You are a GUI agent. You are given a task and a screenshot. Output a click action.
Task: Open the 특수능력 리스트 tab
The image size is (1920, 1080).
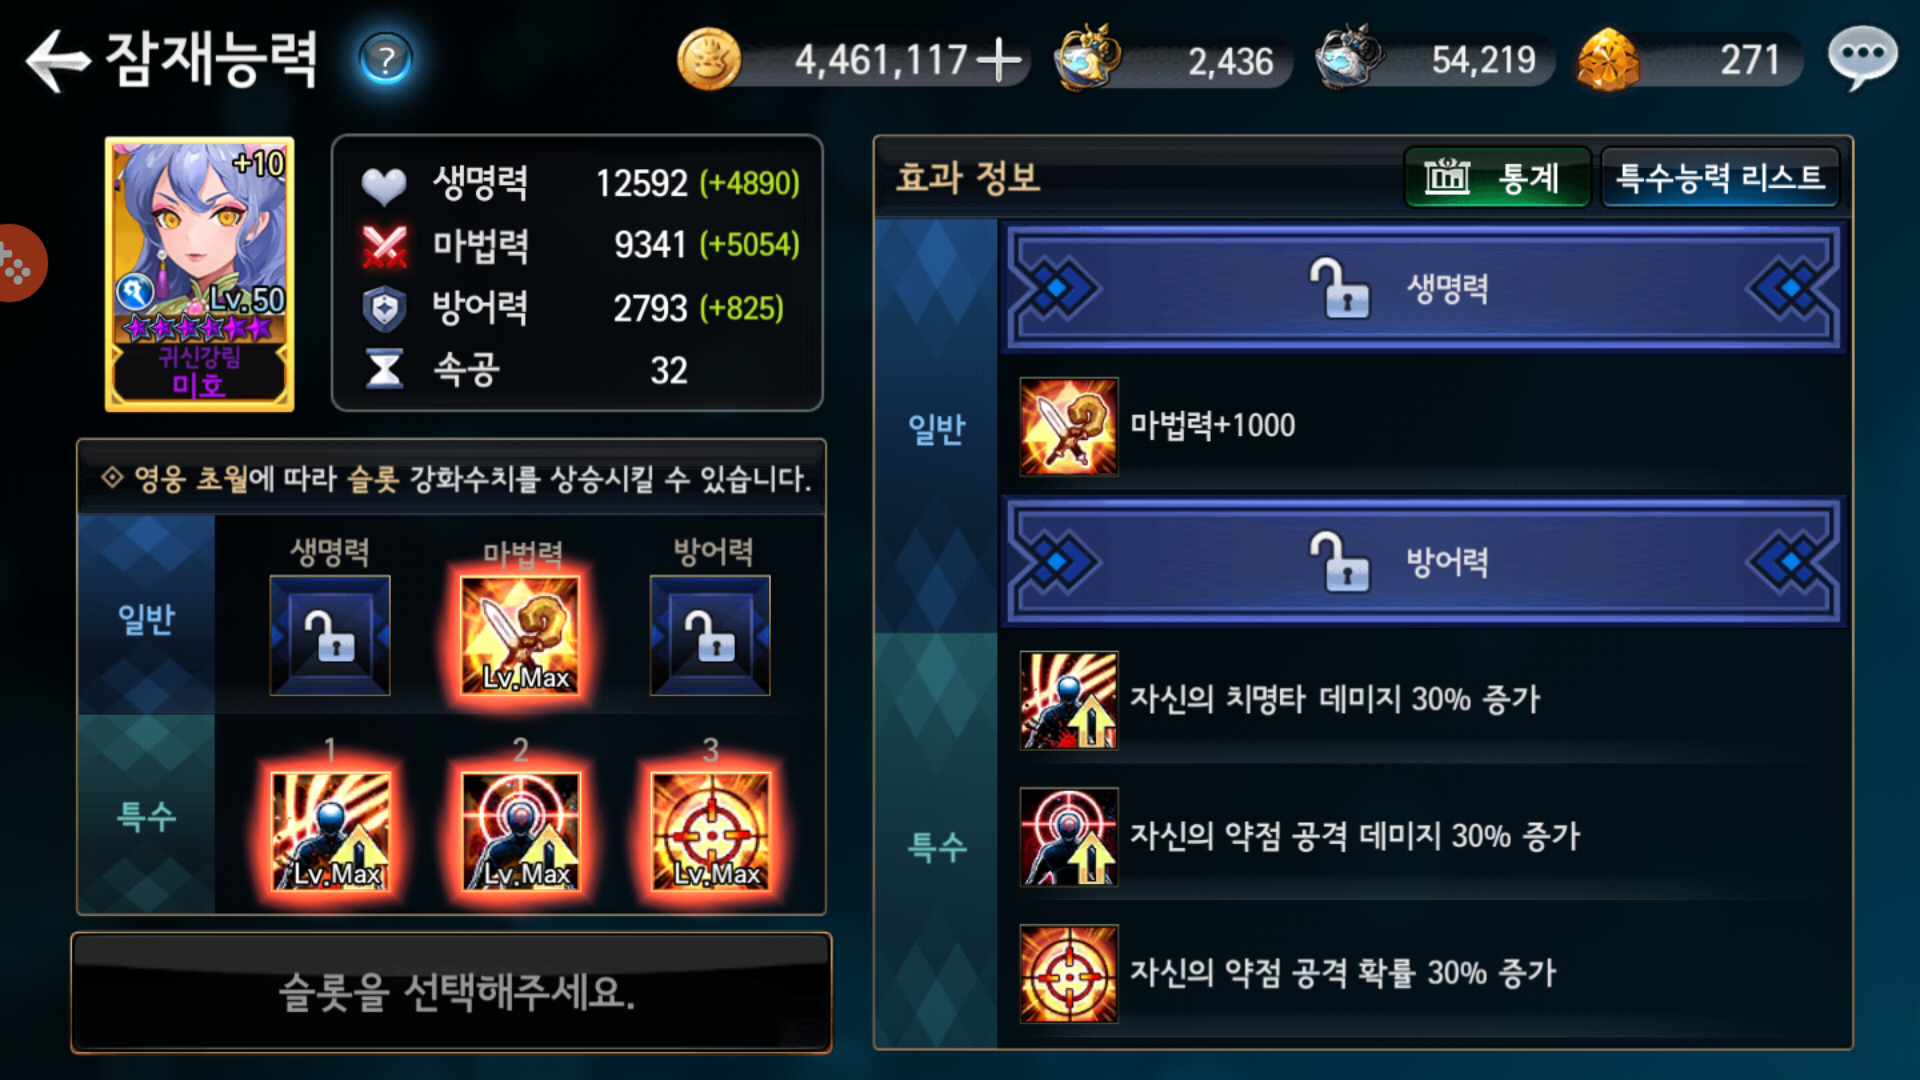1720,178
